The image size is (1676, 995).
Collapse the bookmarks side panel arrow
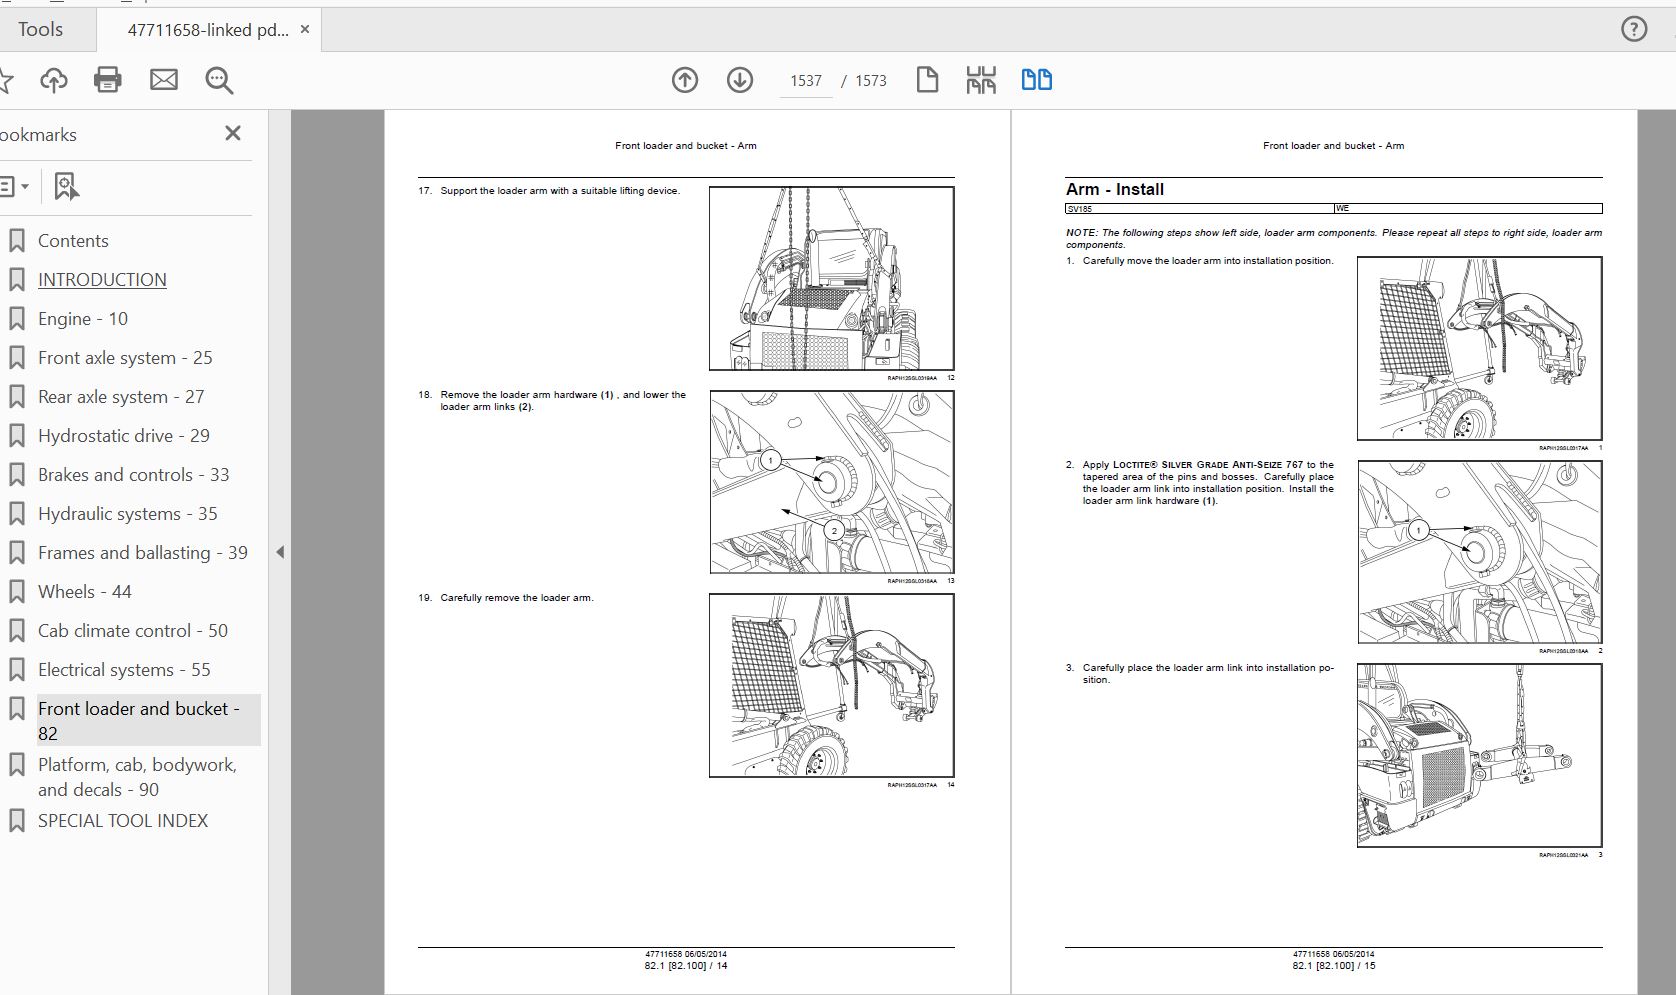[280, 552]
